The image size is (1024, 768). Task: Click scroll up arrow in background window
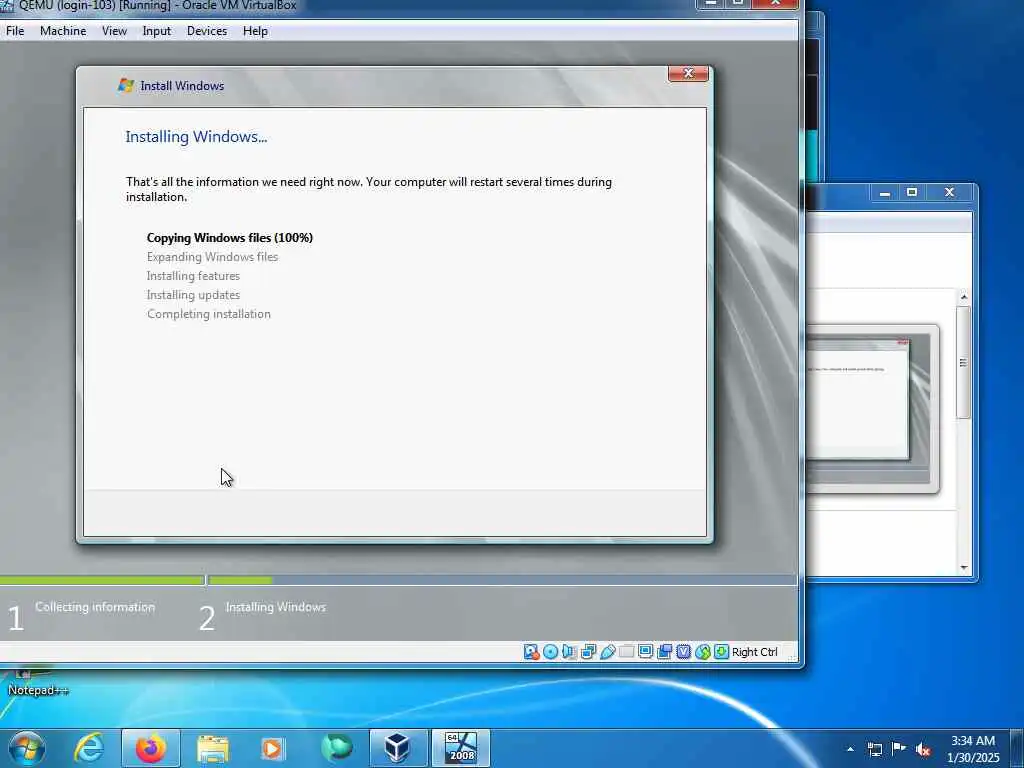point(964,297)
